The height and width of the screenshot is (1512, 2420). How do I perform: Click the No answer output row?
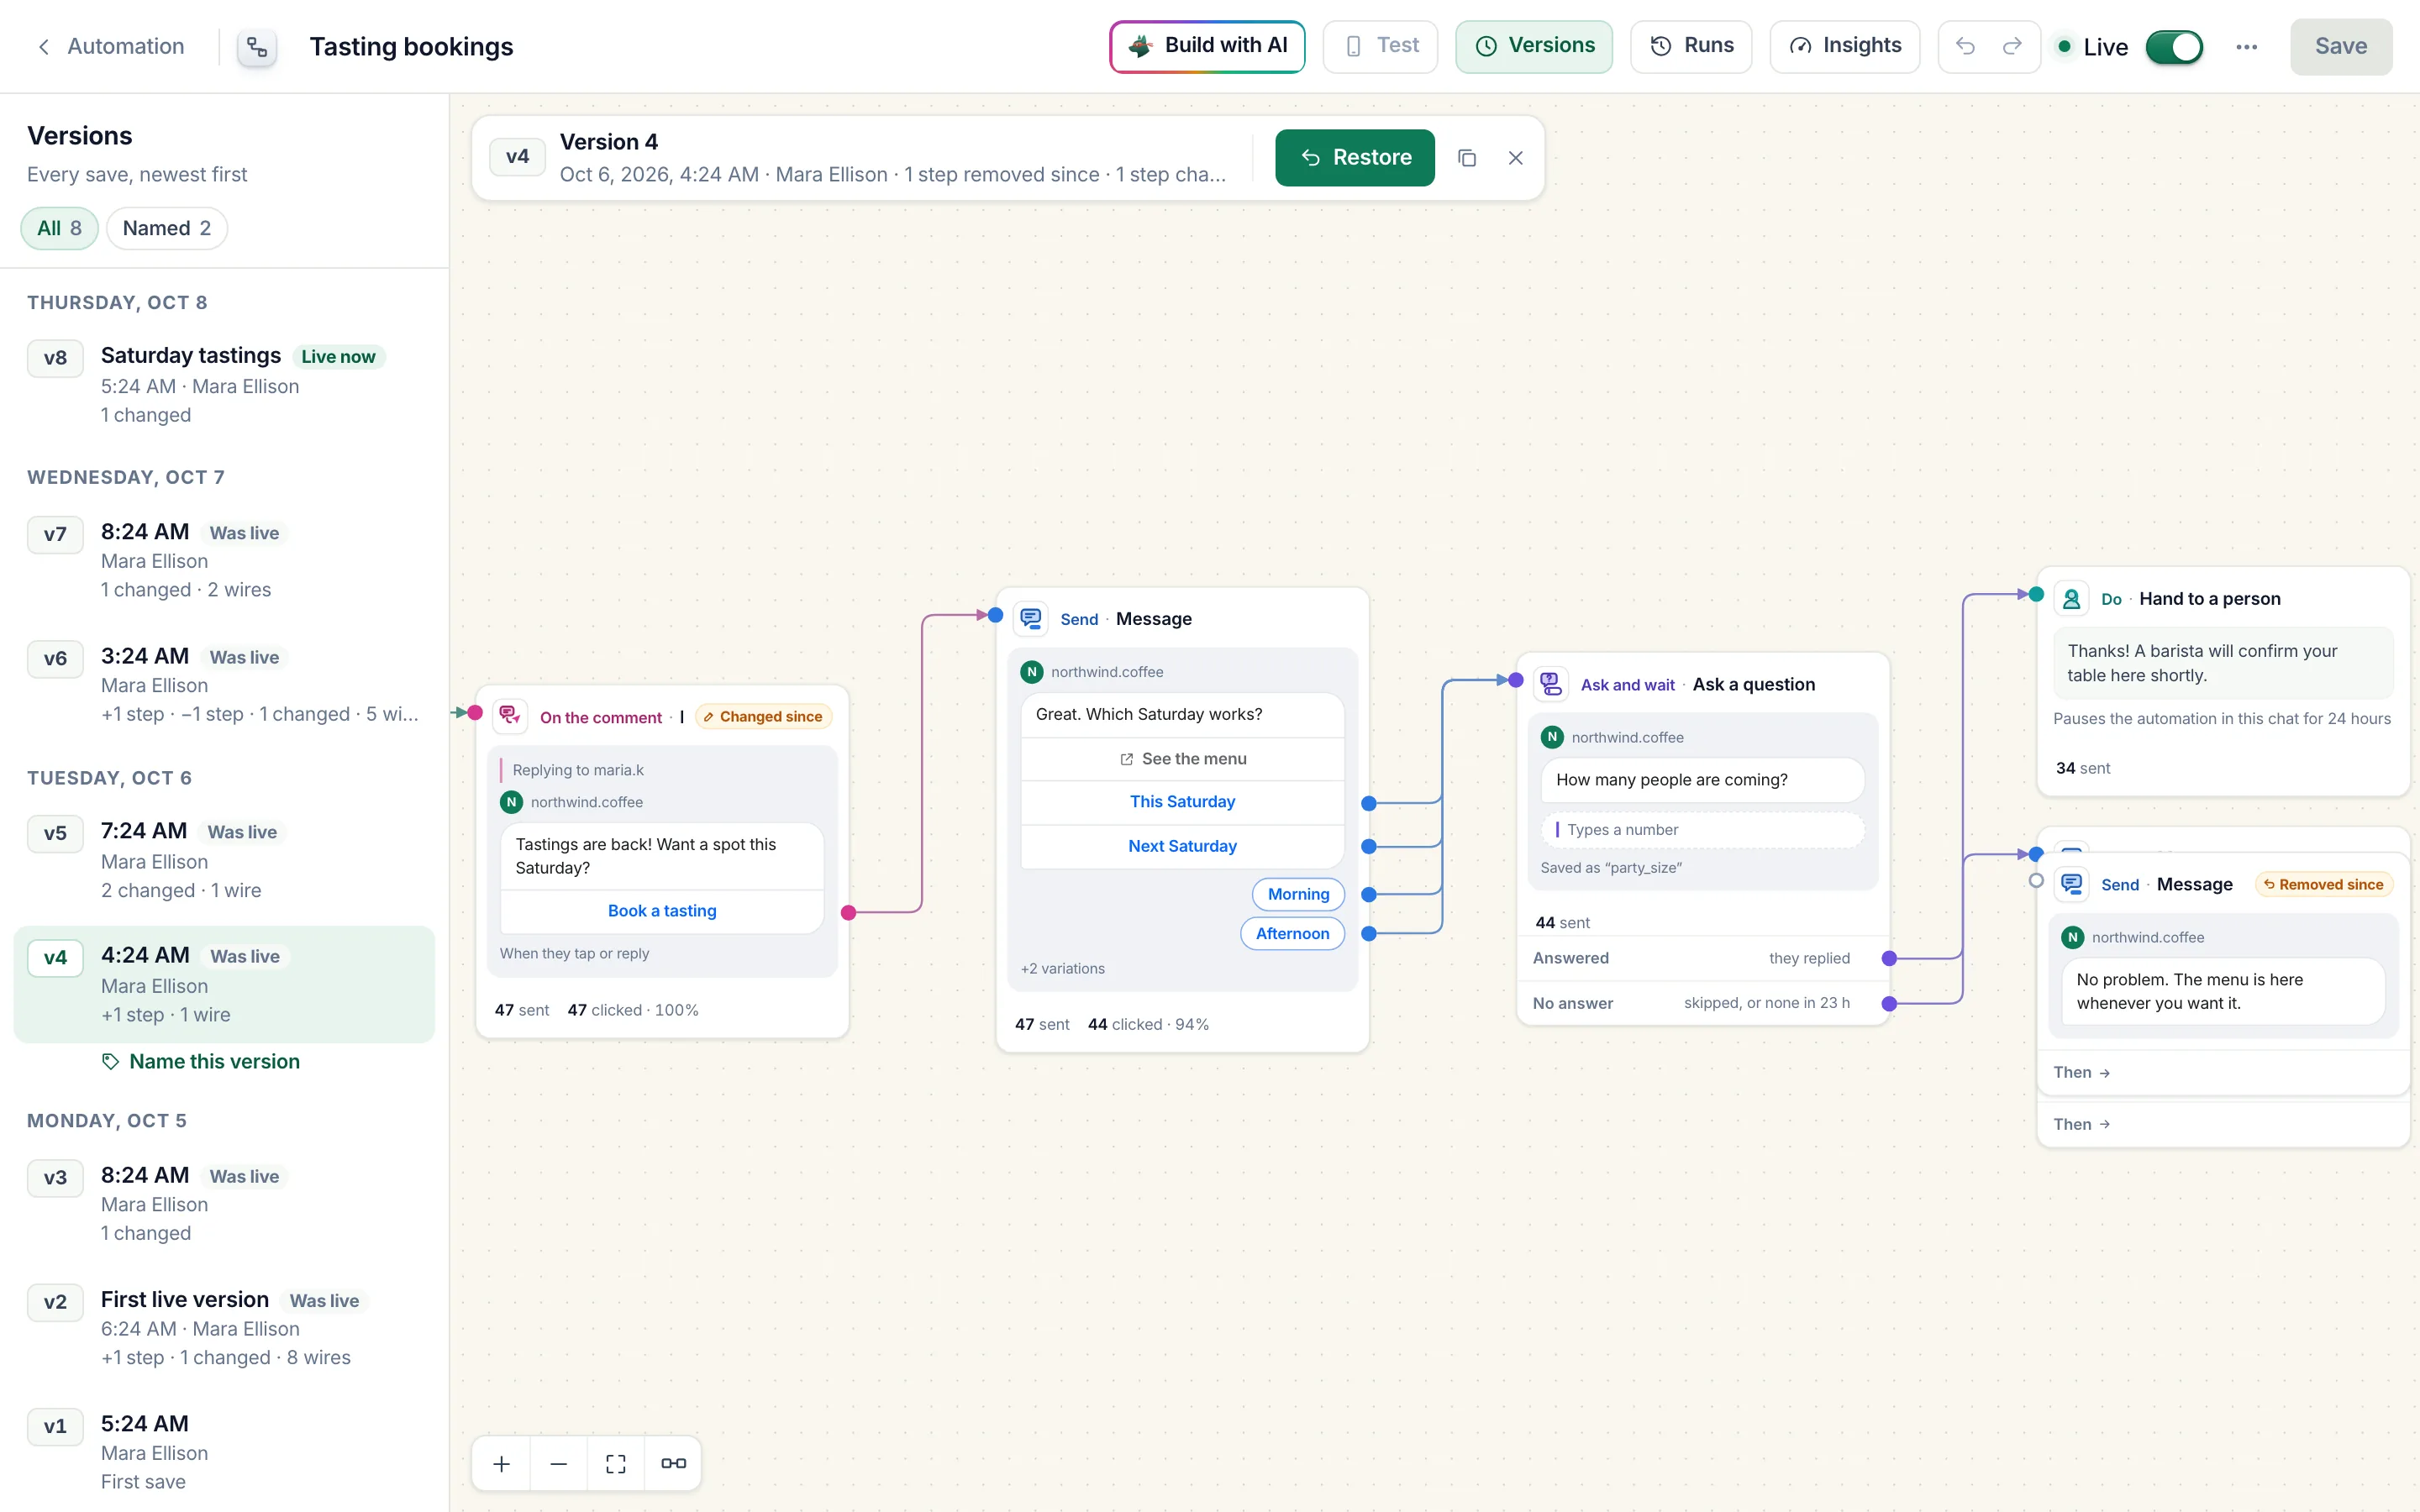pos(1702,1003)
